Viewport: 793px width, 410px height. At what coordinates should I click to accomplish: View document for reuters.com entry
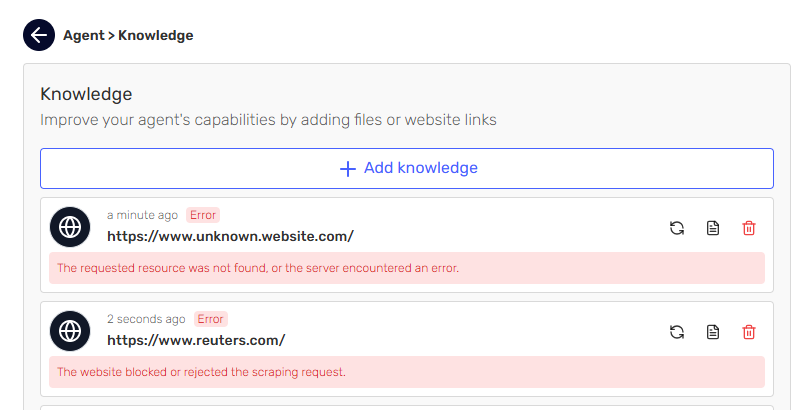click(713, 332)
